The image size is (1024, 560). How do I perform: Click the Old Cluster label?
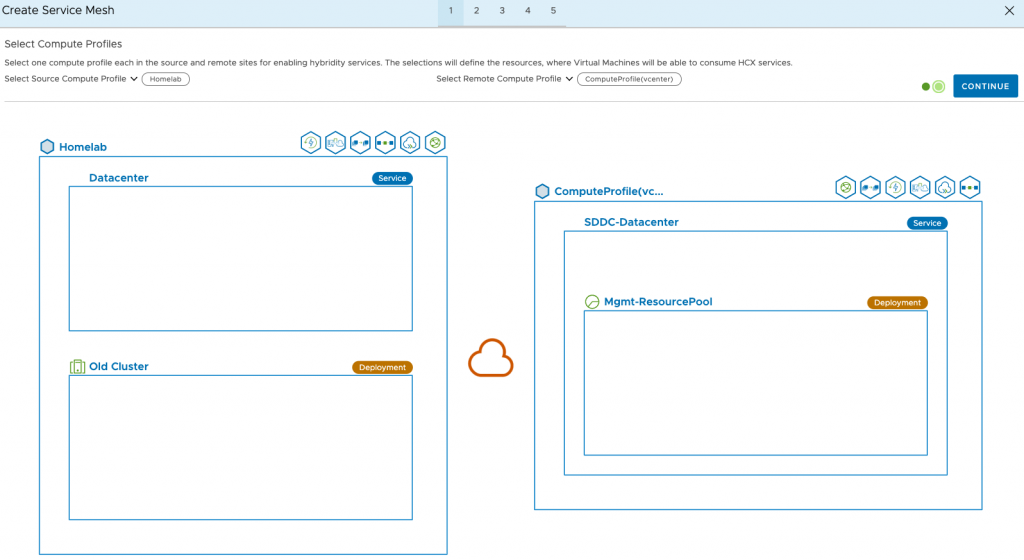click(x=118, y=366)
